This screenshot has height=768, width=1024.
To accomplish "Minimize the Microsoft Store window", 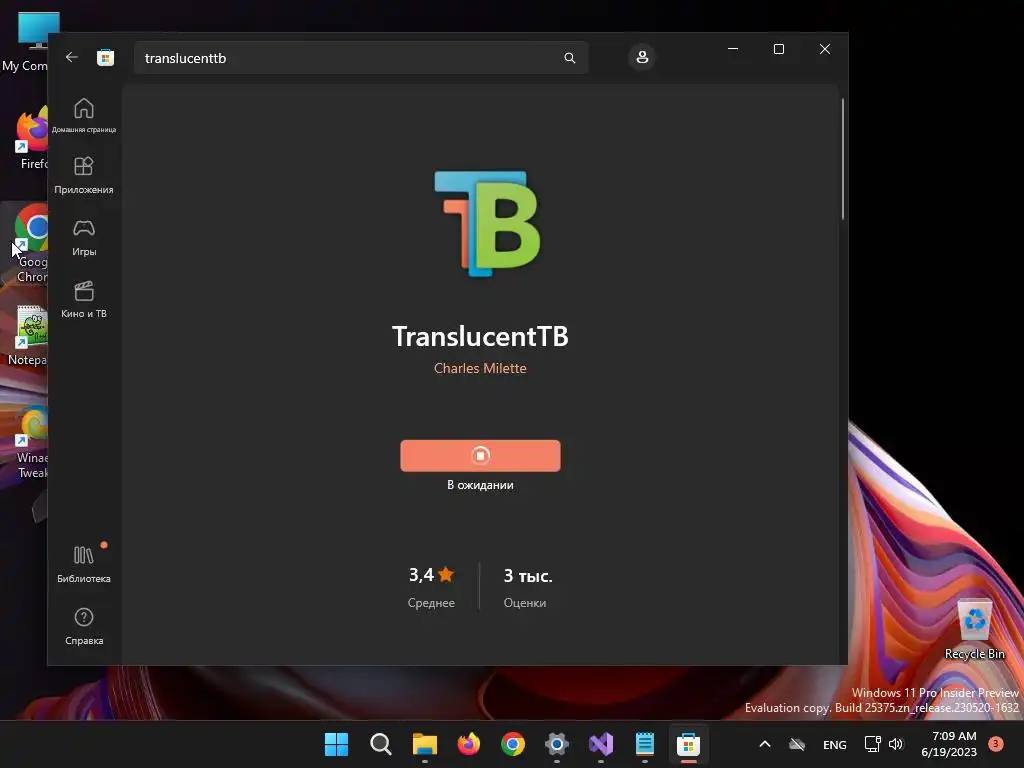I will coord(733,49).
